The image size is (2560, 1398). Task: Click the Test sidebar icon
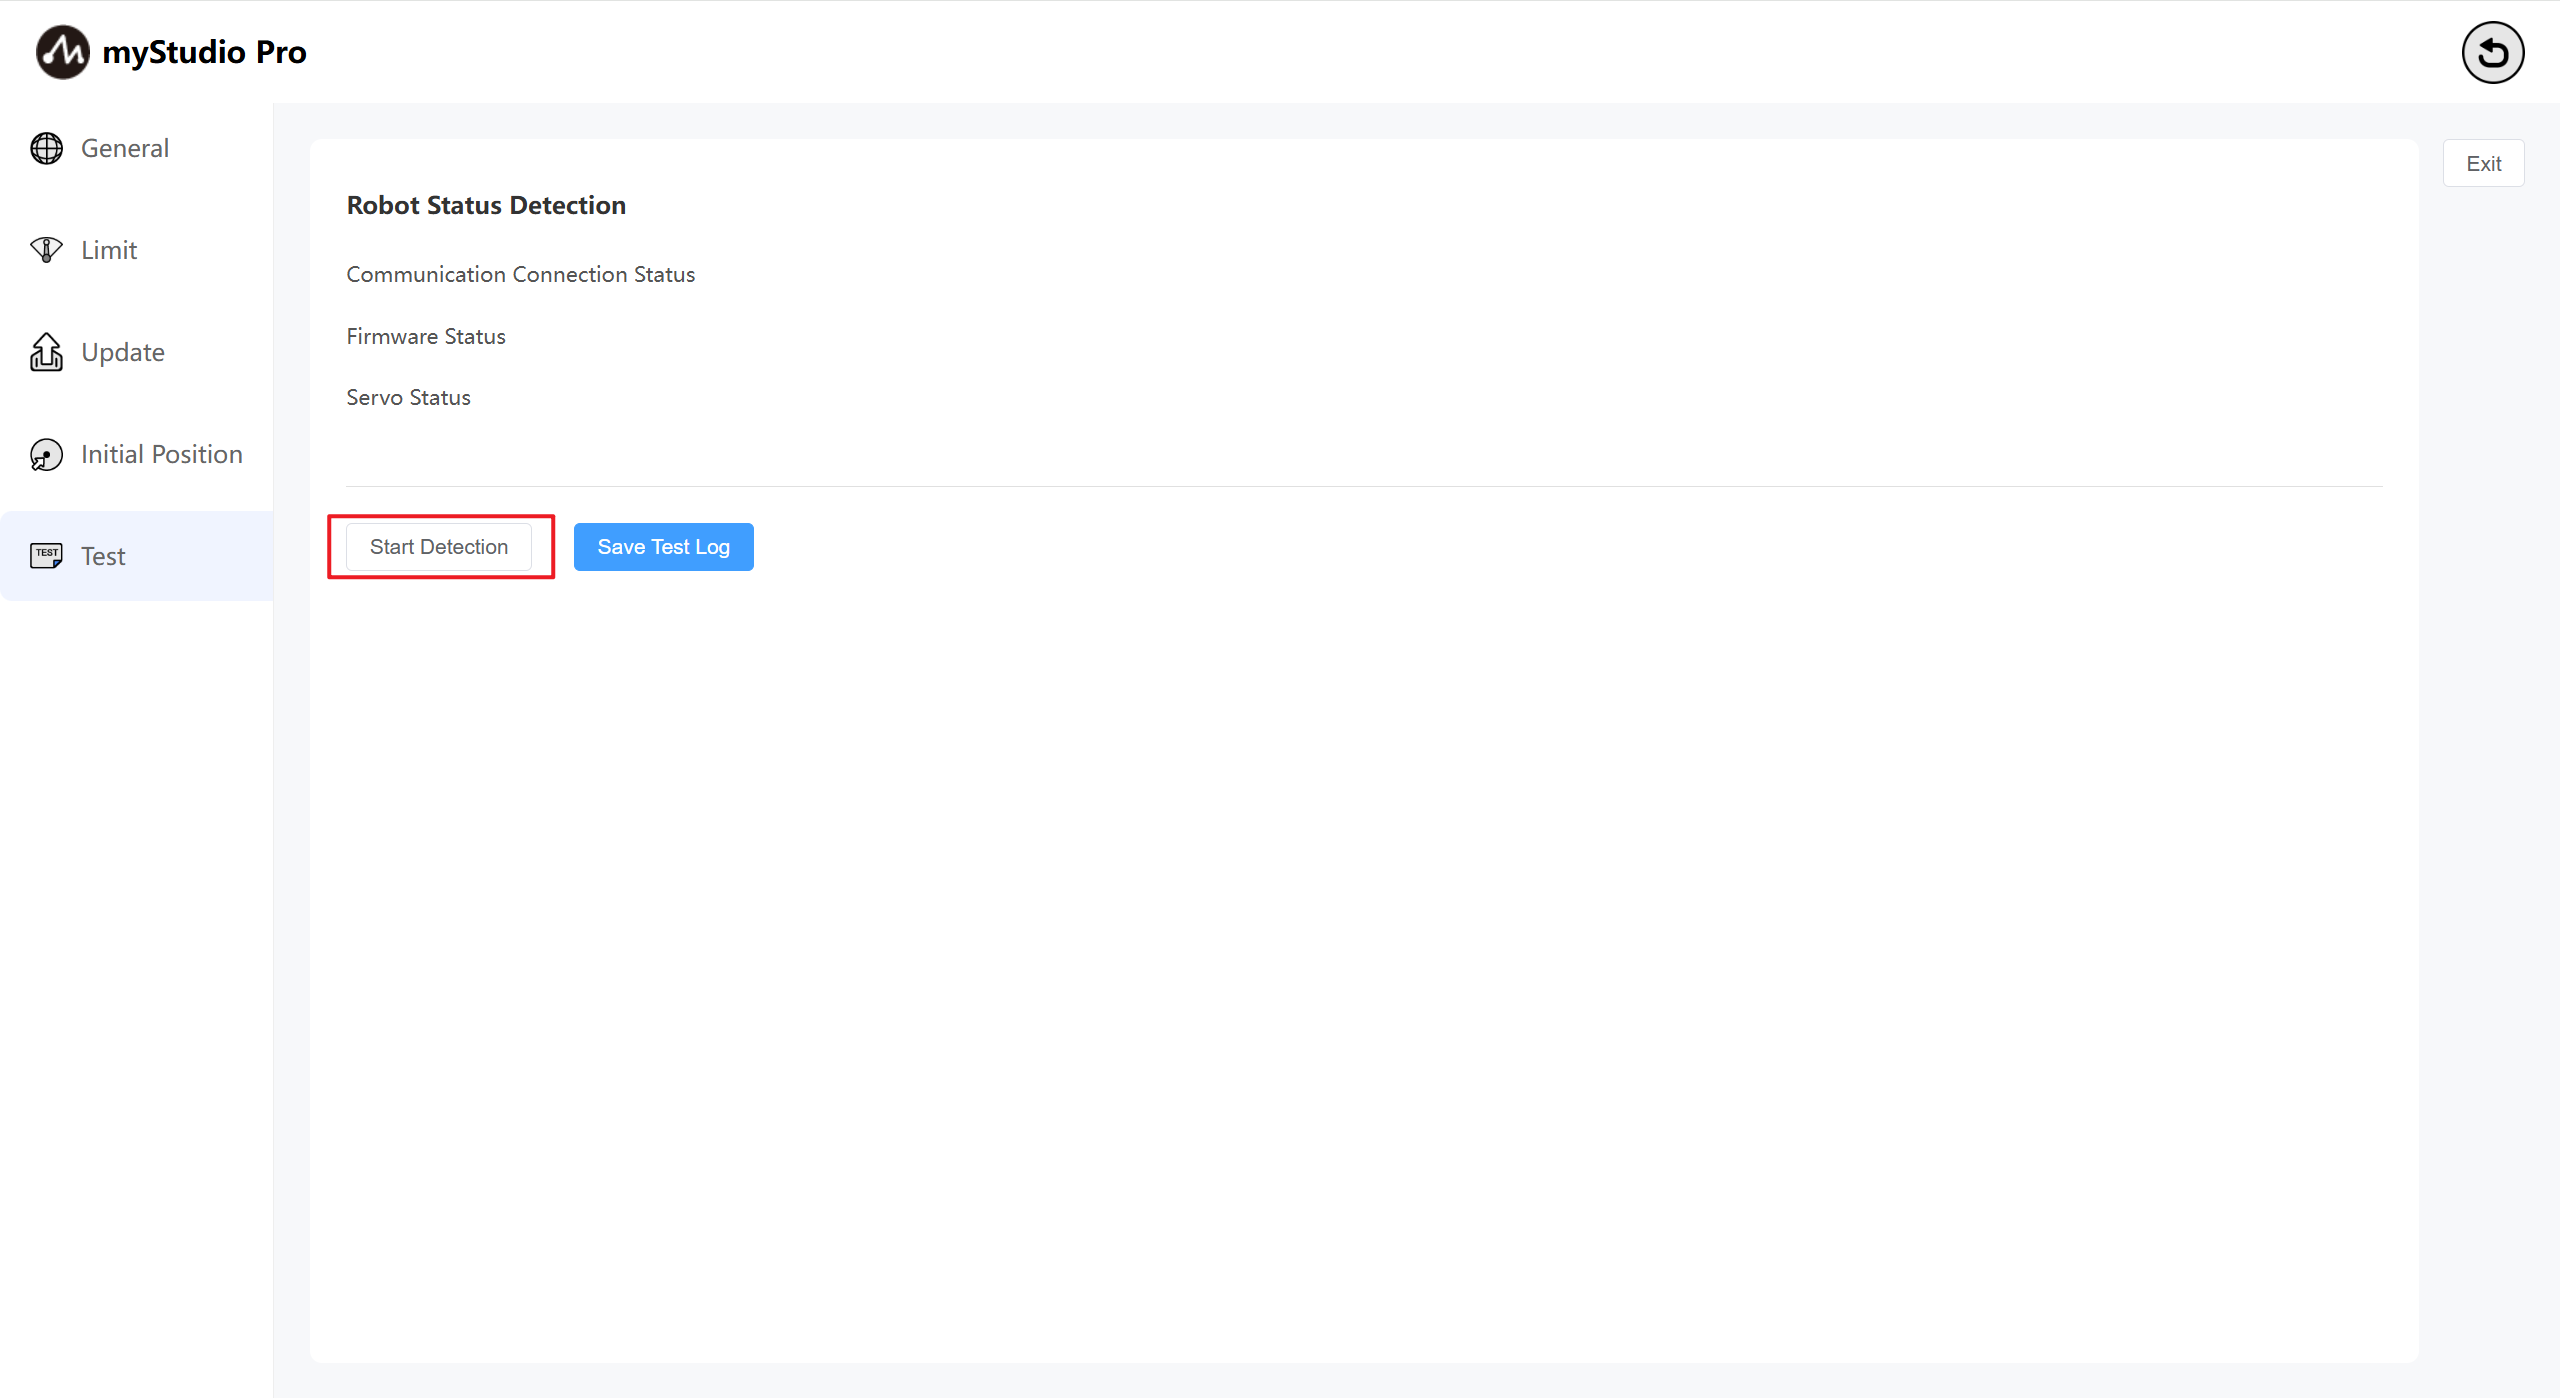click(46, 556)
